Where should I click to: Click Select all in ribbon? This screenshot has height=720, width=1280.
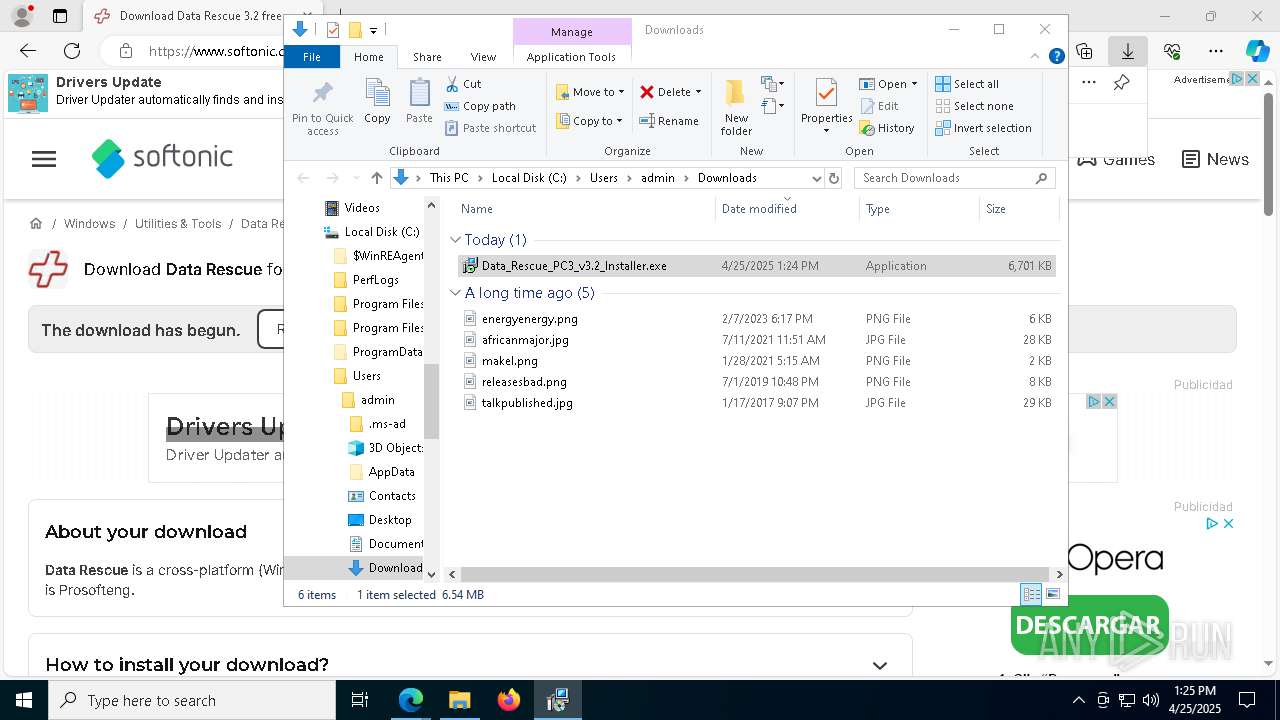point(966,84)
